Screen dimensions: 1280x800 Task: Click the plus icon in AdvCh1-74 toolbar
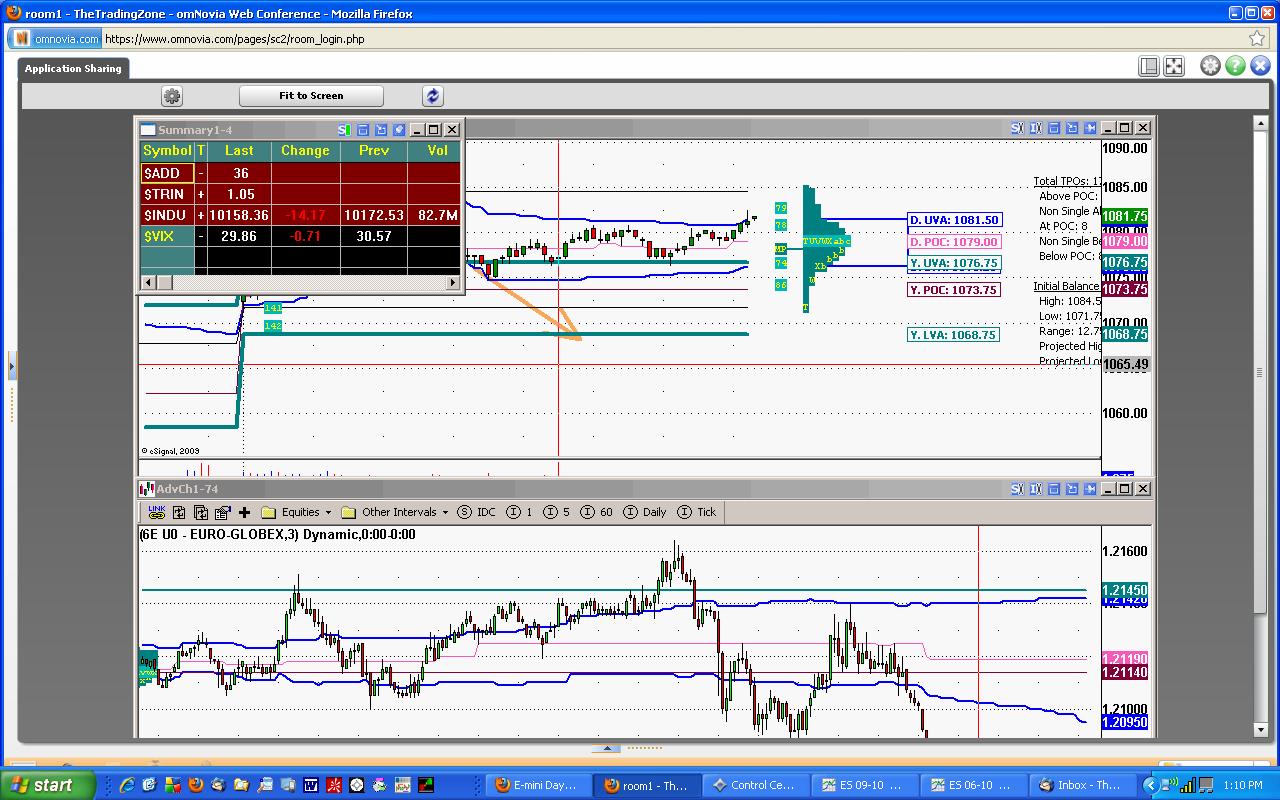click(244, 512)
